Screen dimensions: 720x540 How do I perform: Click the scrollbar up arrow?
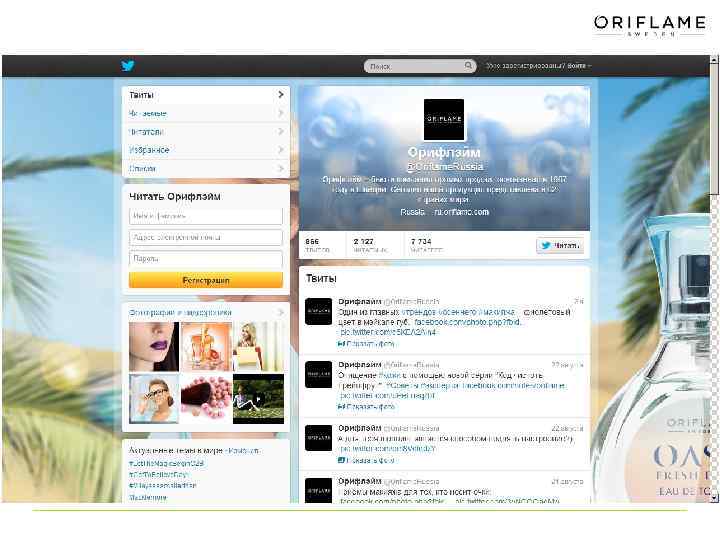pyautogui.click(x=714, y=60)
